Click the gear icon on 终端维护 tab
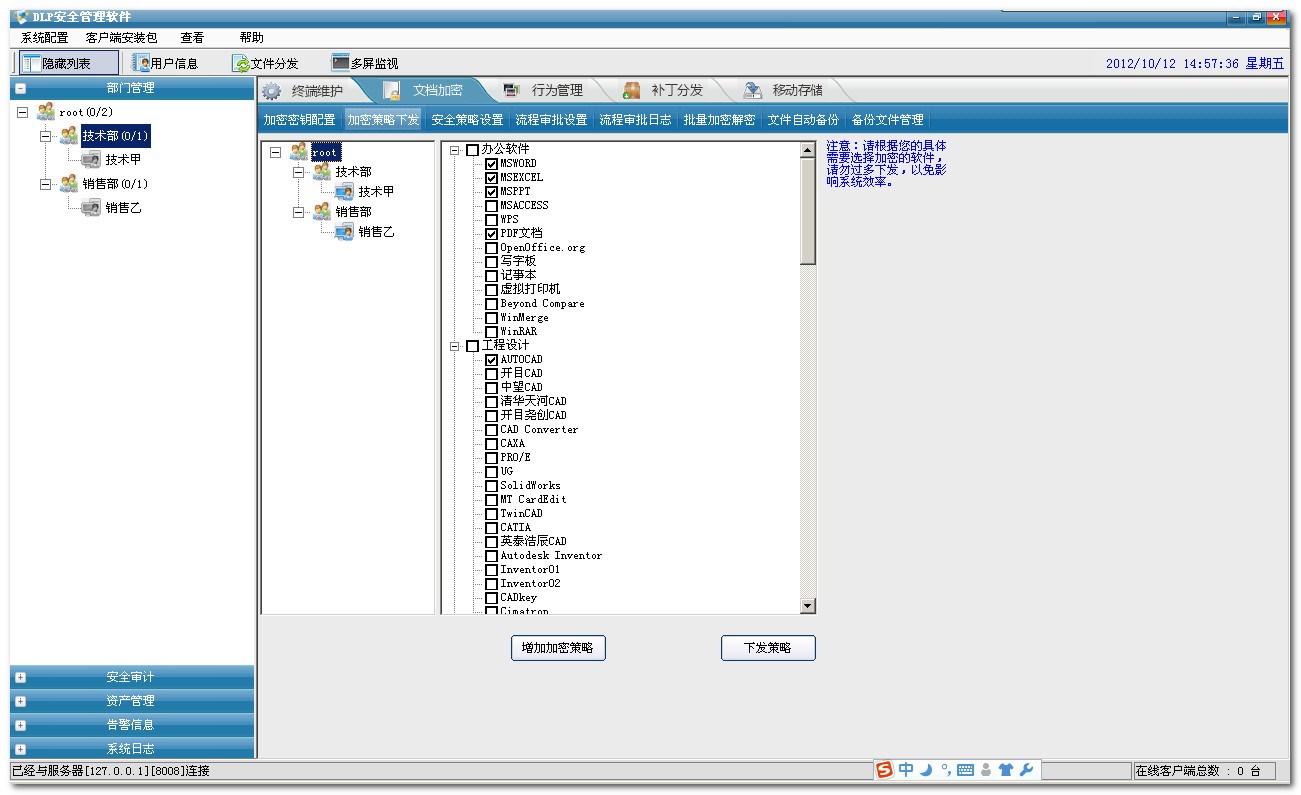The width and height of the screenshot is (1301, 795). point(271,91)
